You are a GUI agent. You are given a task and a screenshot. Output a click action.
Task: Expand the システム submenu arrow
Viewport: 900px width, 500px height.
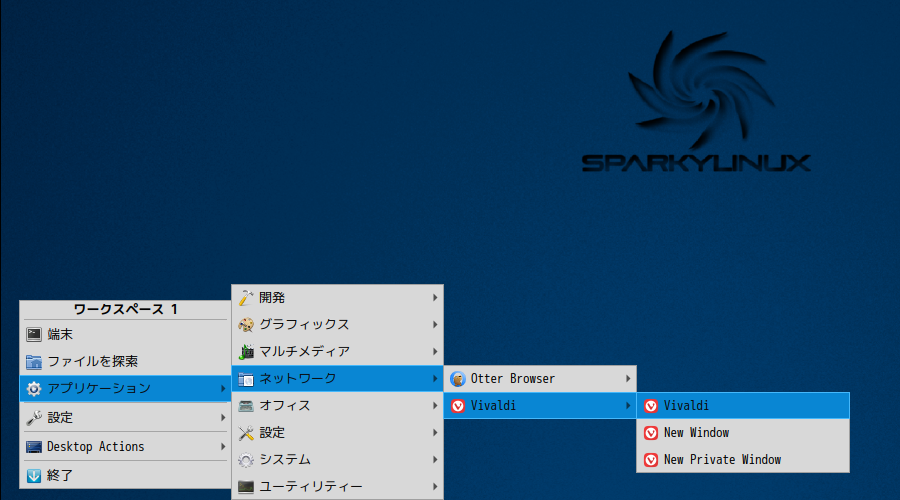point(435,460)
